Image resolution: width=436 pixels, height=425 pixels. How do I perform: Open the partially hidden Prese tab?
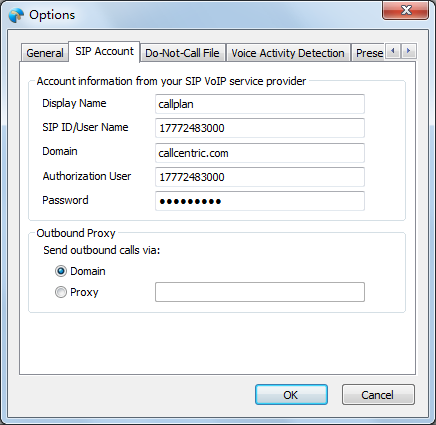[x=369, y=53]
